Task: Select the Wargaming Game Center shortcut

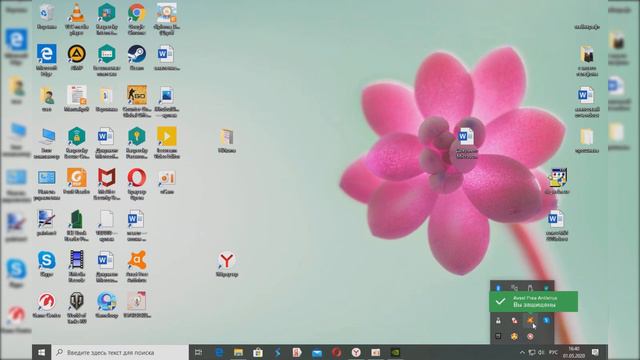Action: coord(47,304)
